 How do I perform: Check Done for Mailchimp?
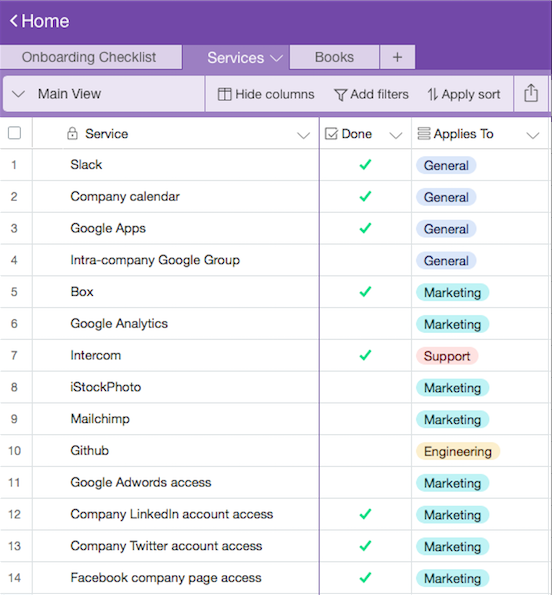click(365, 419)
